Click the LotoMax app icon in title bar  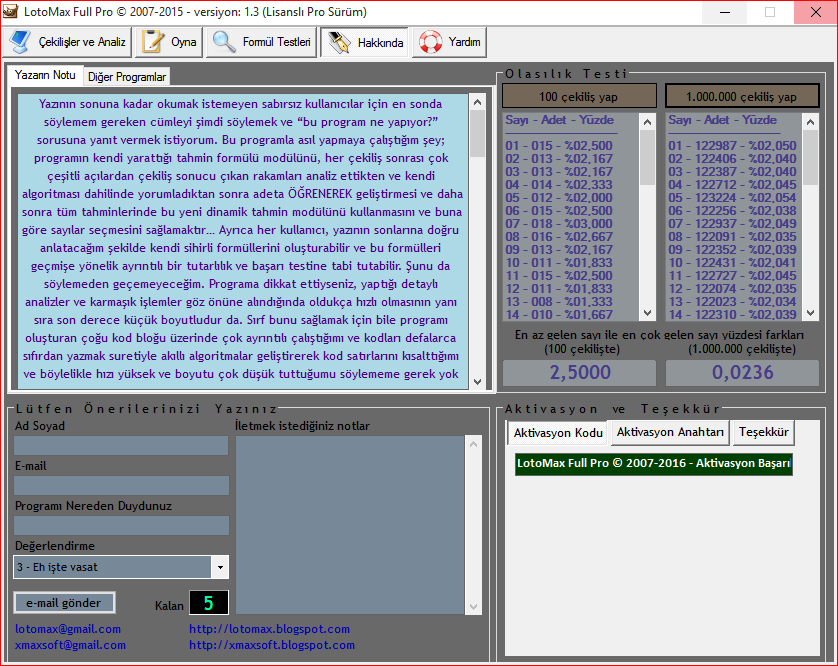(10, 11)
